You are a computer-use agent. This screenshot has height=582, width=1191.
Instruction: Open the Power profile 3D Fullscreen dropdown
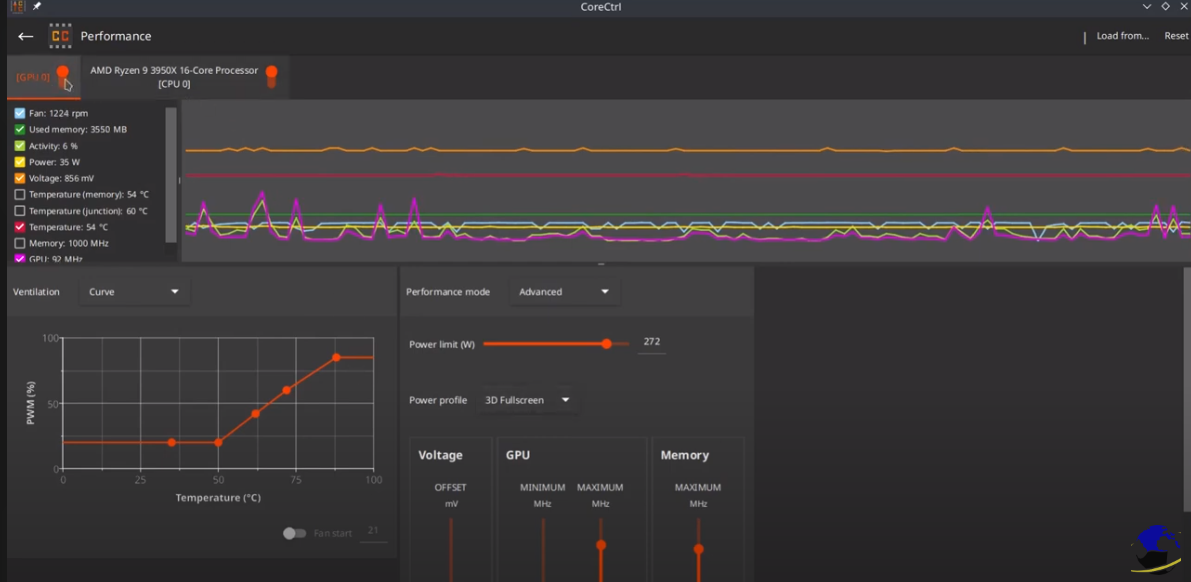(x=527, y=400)
